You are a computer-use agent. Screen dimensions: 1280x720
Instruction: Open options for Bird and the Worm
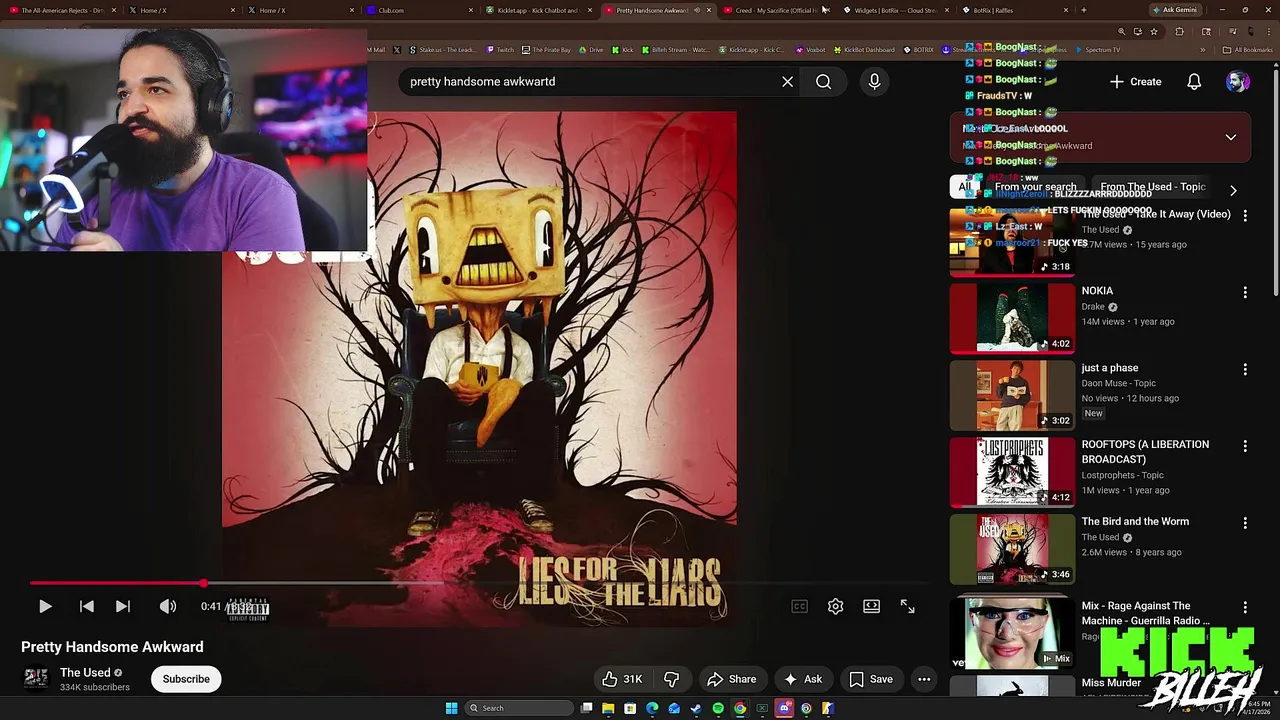click(x=1245, y=523)
